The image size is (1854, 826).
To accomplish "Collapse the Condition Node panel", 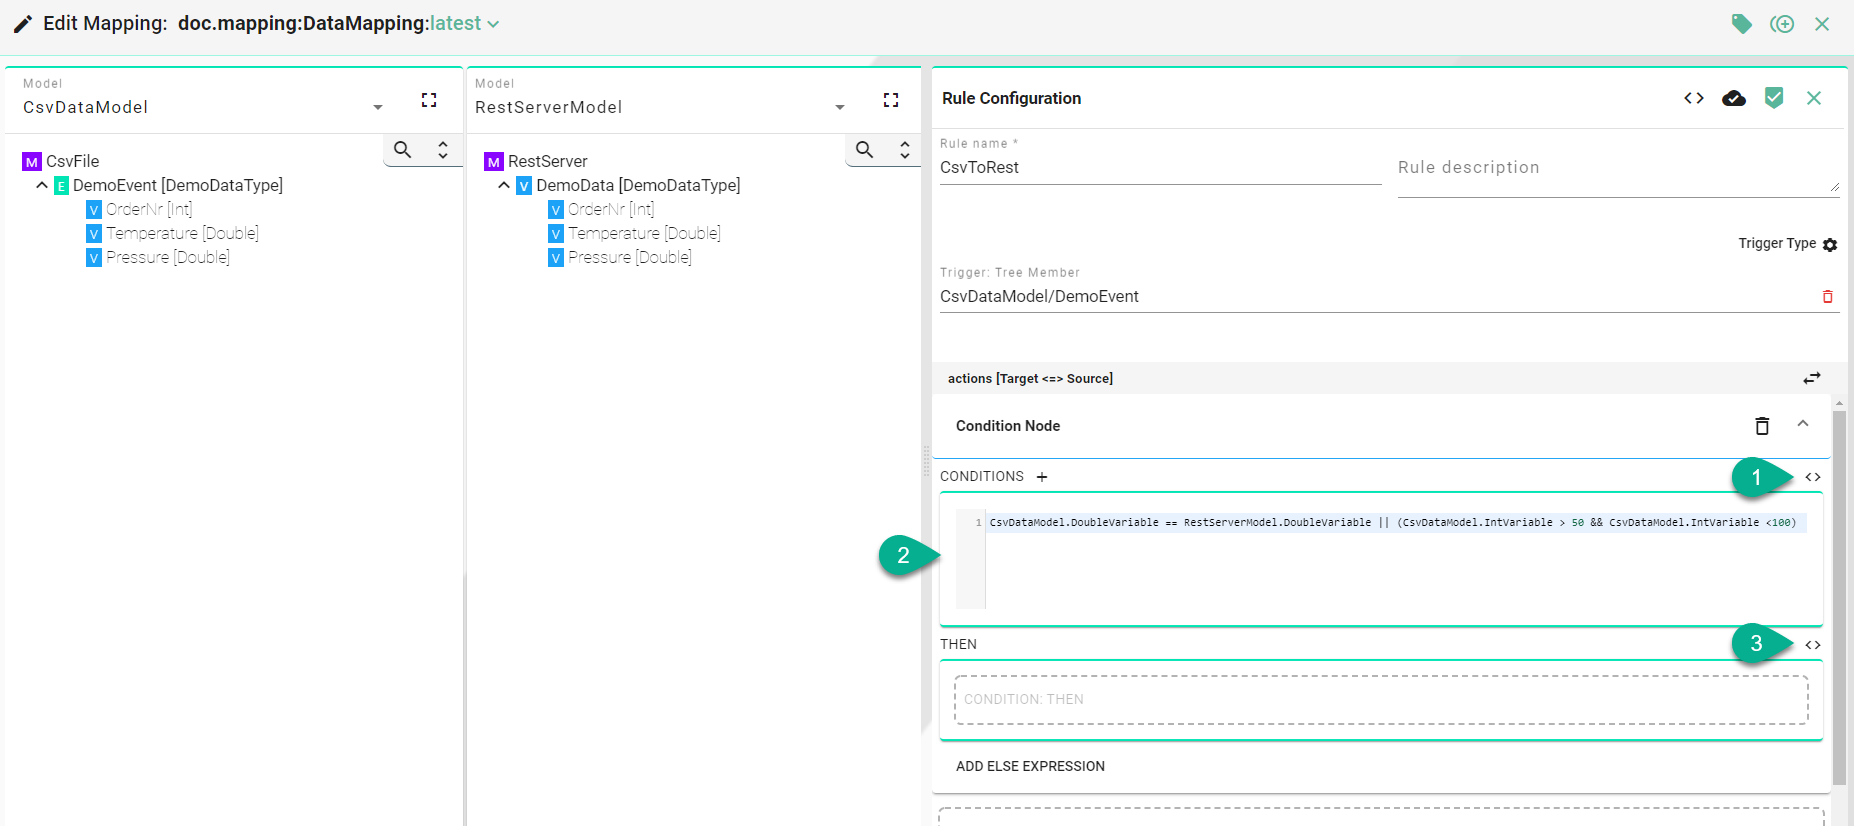I will (1802, 424).
